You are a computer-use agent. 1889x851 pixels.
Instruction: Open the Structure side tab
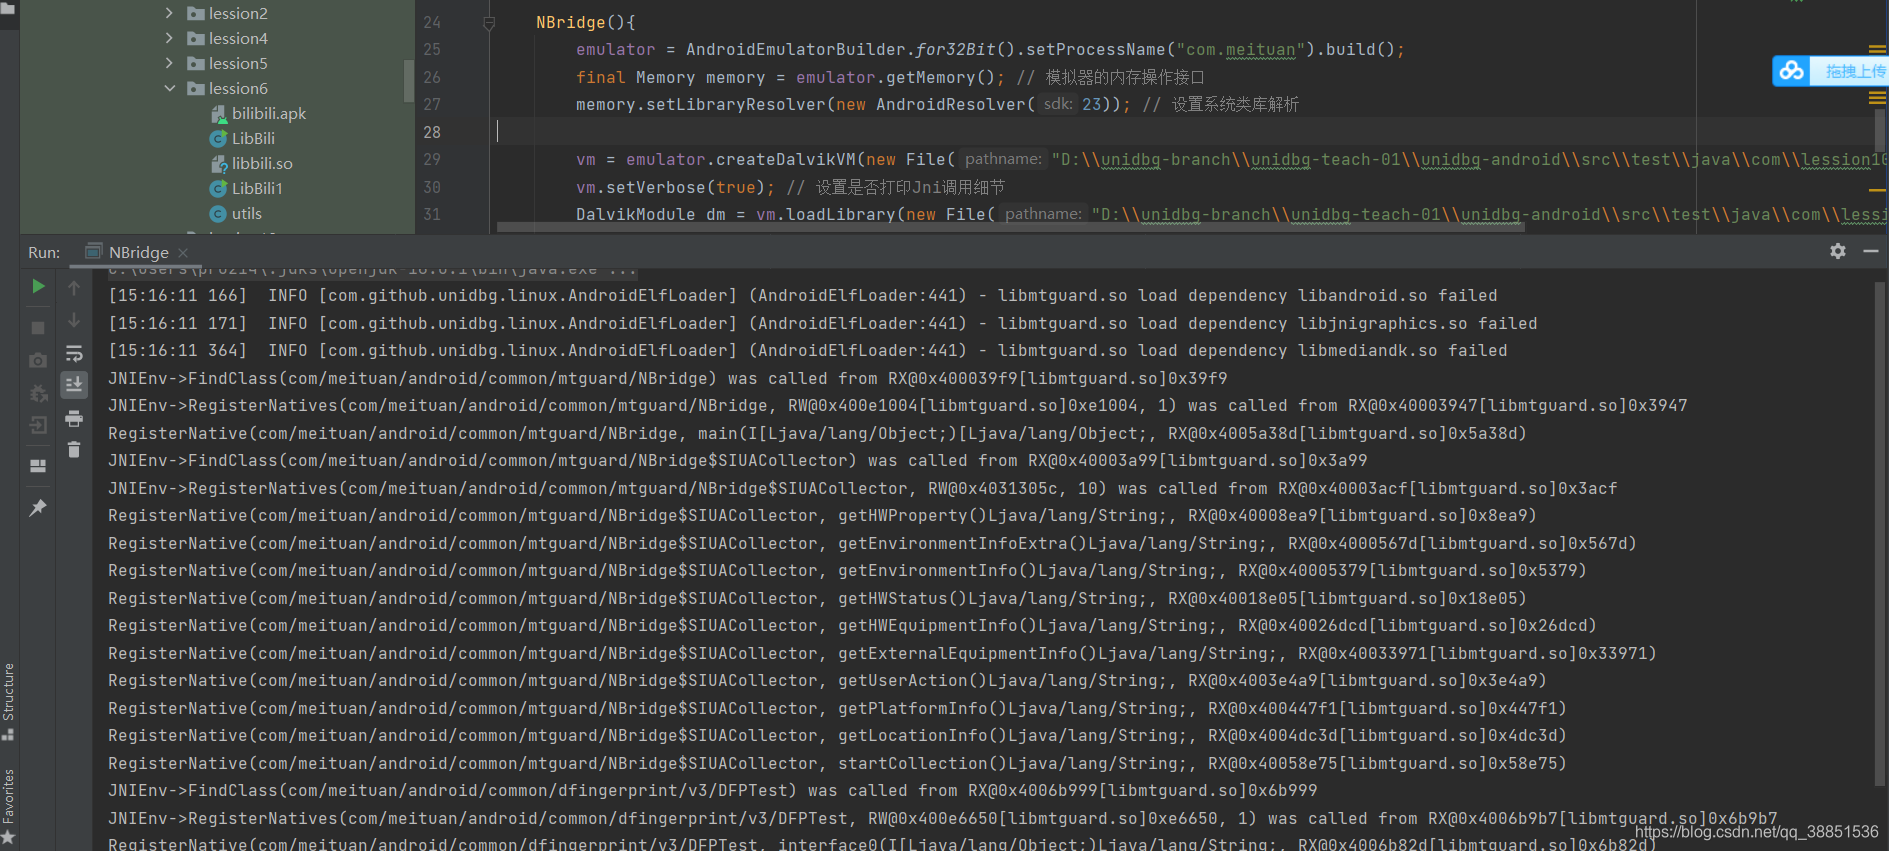(8, 700)
